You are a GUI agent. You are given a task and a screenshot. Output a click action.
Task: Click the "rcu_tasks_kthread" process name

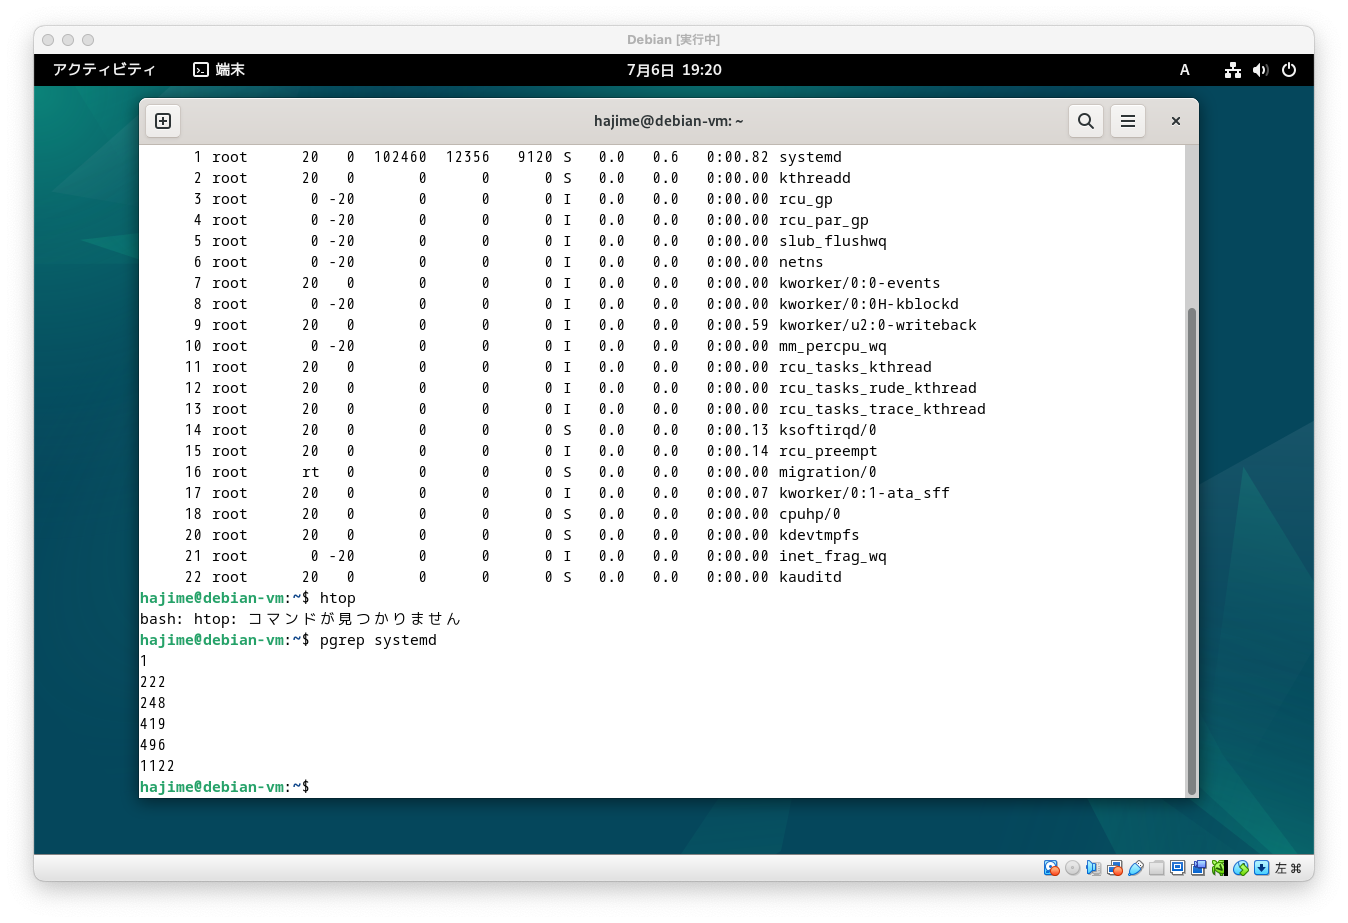pos(855,367)
